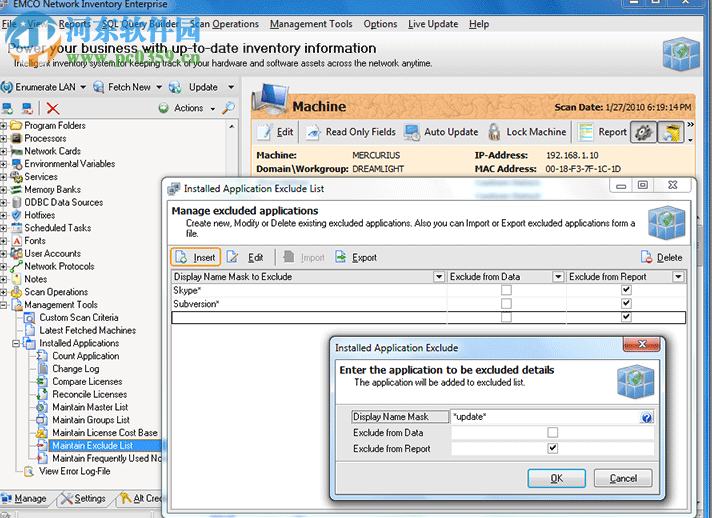The width and height of the screenshot is (712, 518).
Task: Select Compare Licenses in tree
Action: (x=87, y=381)
